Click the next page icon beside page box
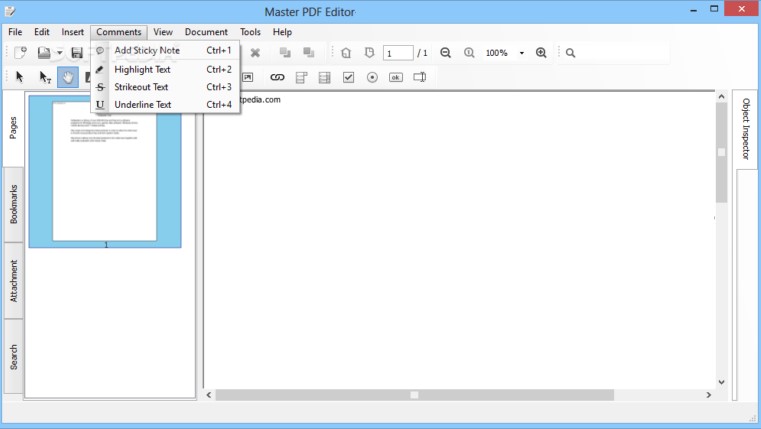Viewport: 761px width, 429px height. [x=369, y=52]
